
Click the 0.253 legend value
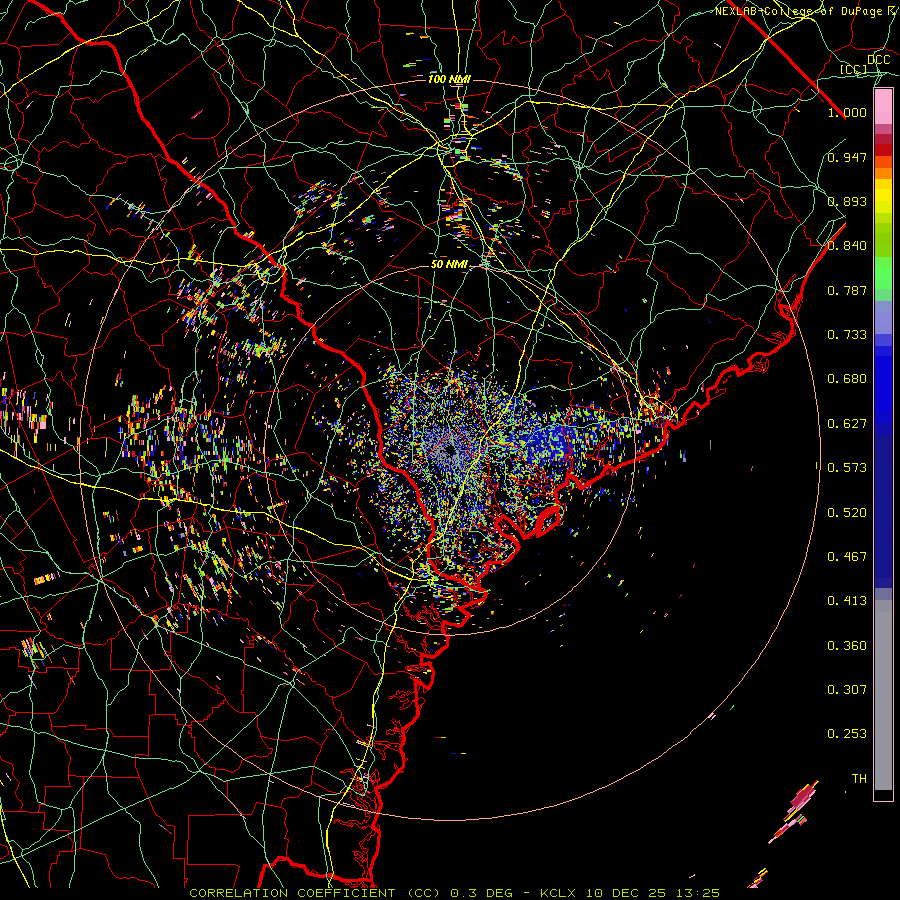click(847, 734)
